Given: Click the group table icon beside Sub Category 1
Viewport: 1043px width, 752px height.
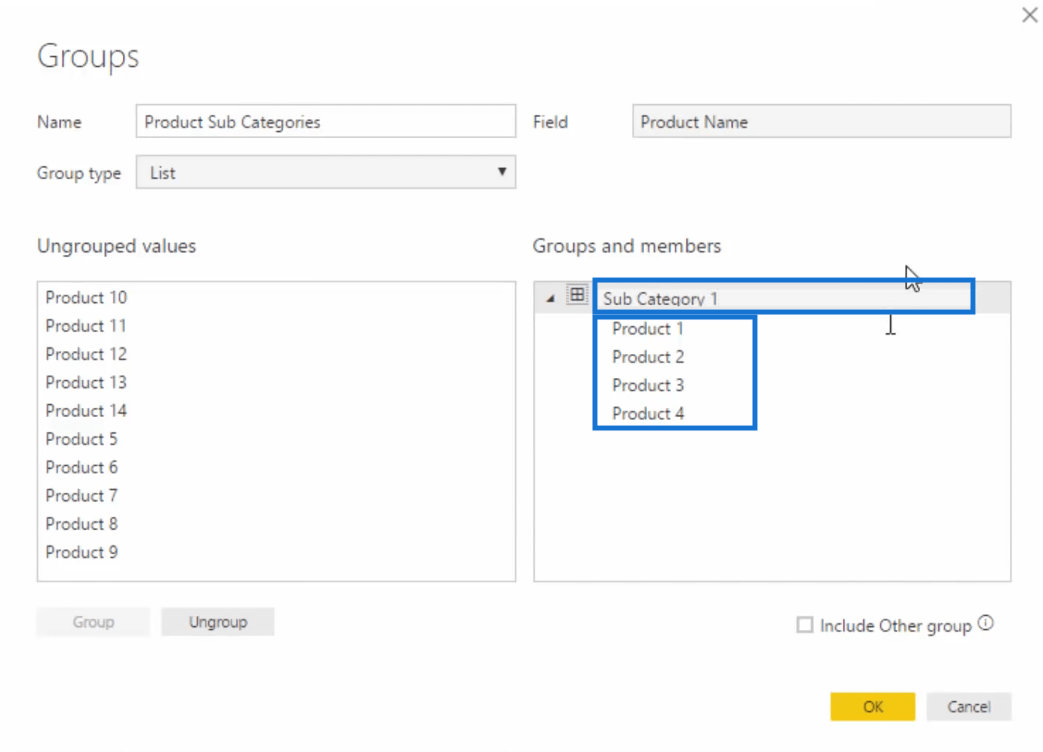Looking at the screenshot, I should pyautogui.click(x=577, y=295).
